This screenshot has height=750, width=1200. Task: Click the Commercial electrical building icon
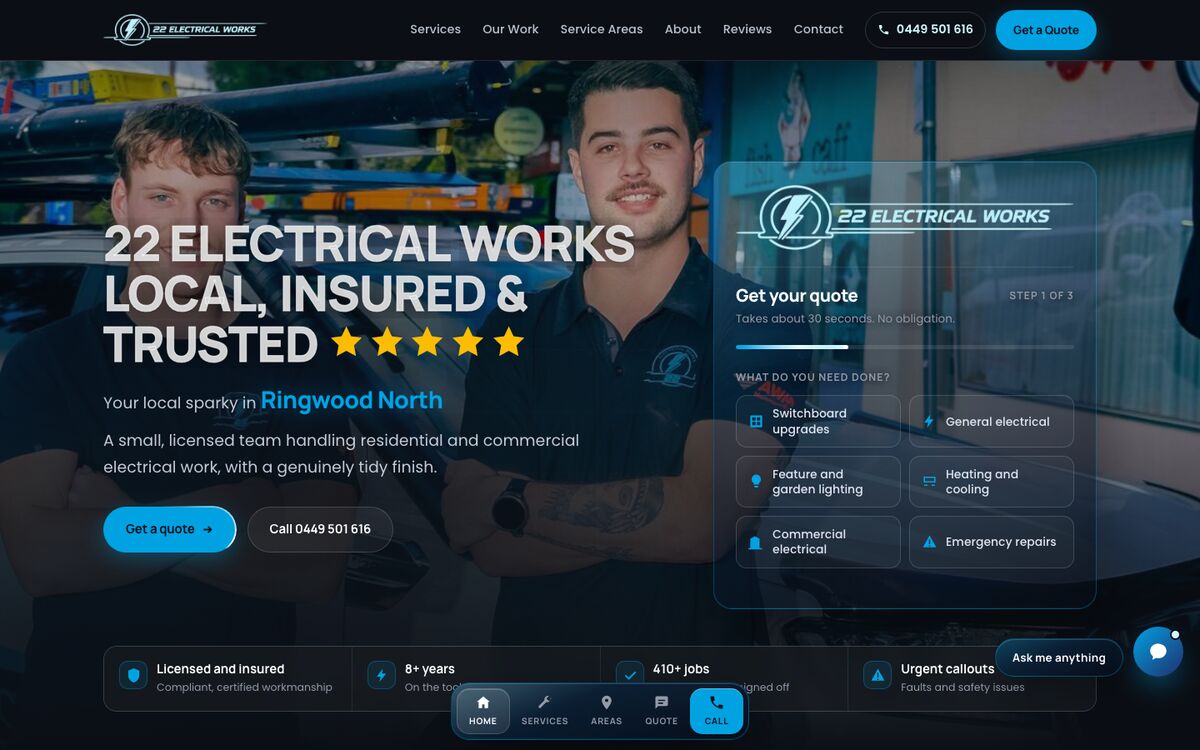tap(756, 543)
